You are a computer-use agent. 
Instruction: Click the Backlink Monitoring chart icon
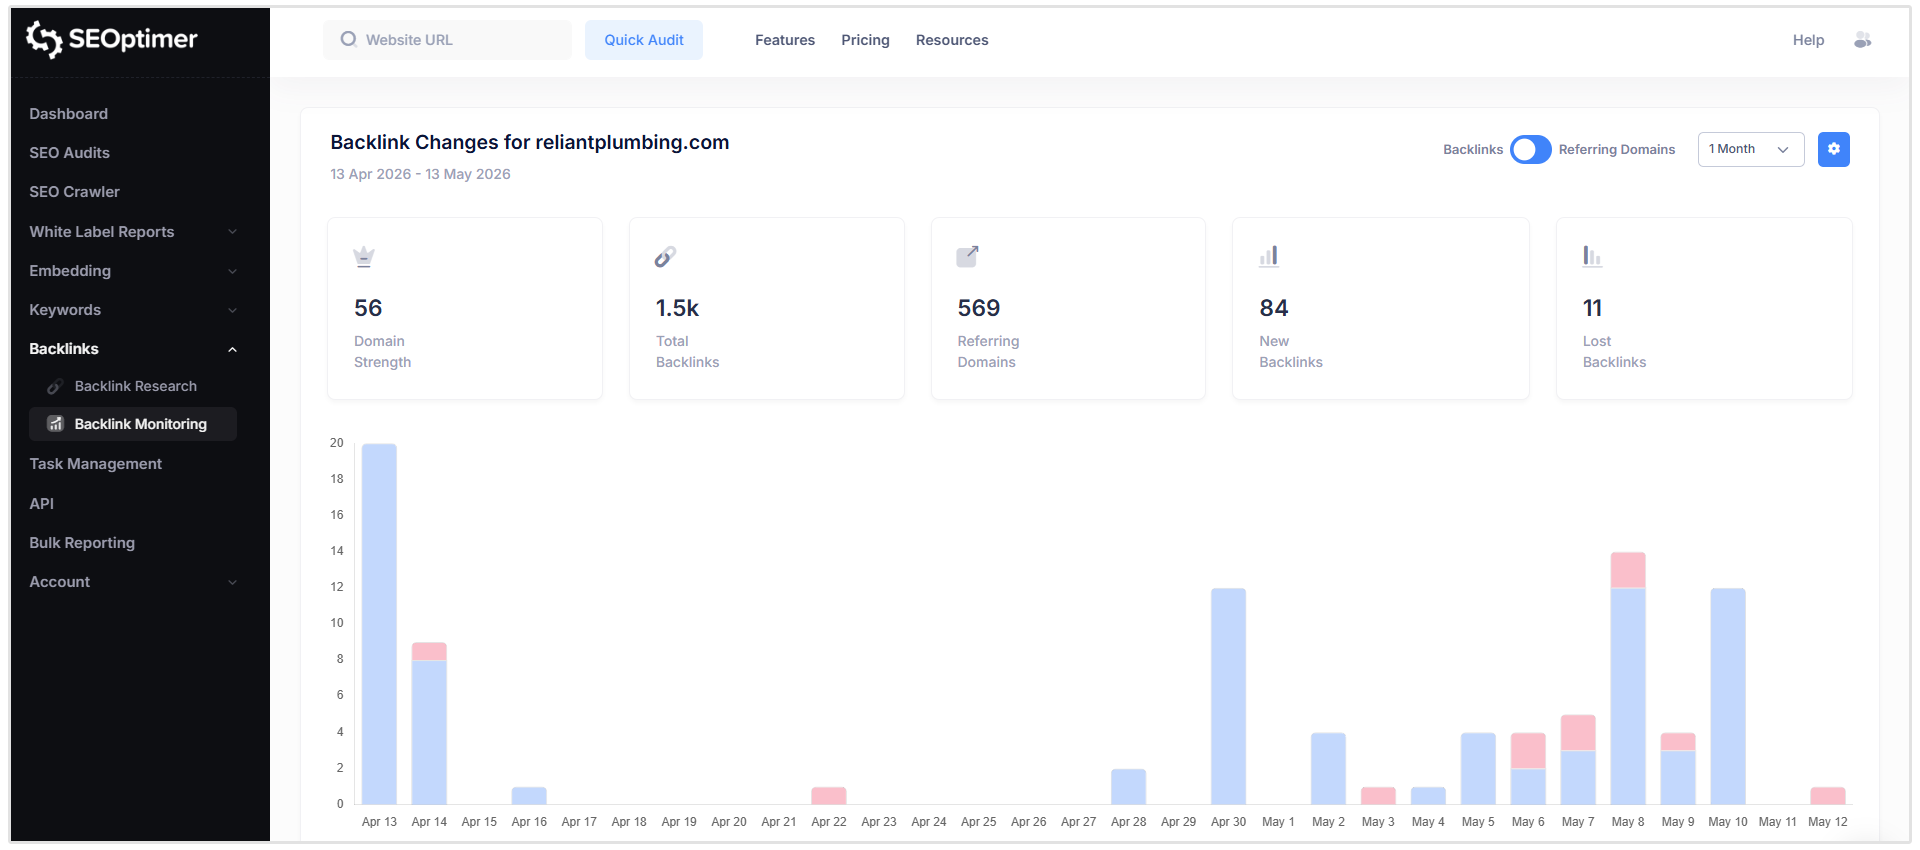pyautogui.click(x=56, y=424)
